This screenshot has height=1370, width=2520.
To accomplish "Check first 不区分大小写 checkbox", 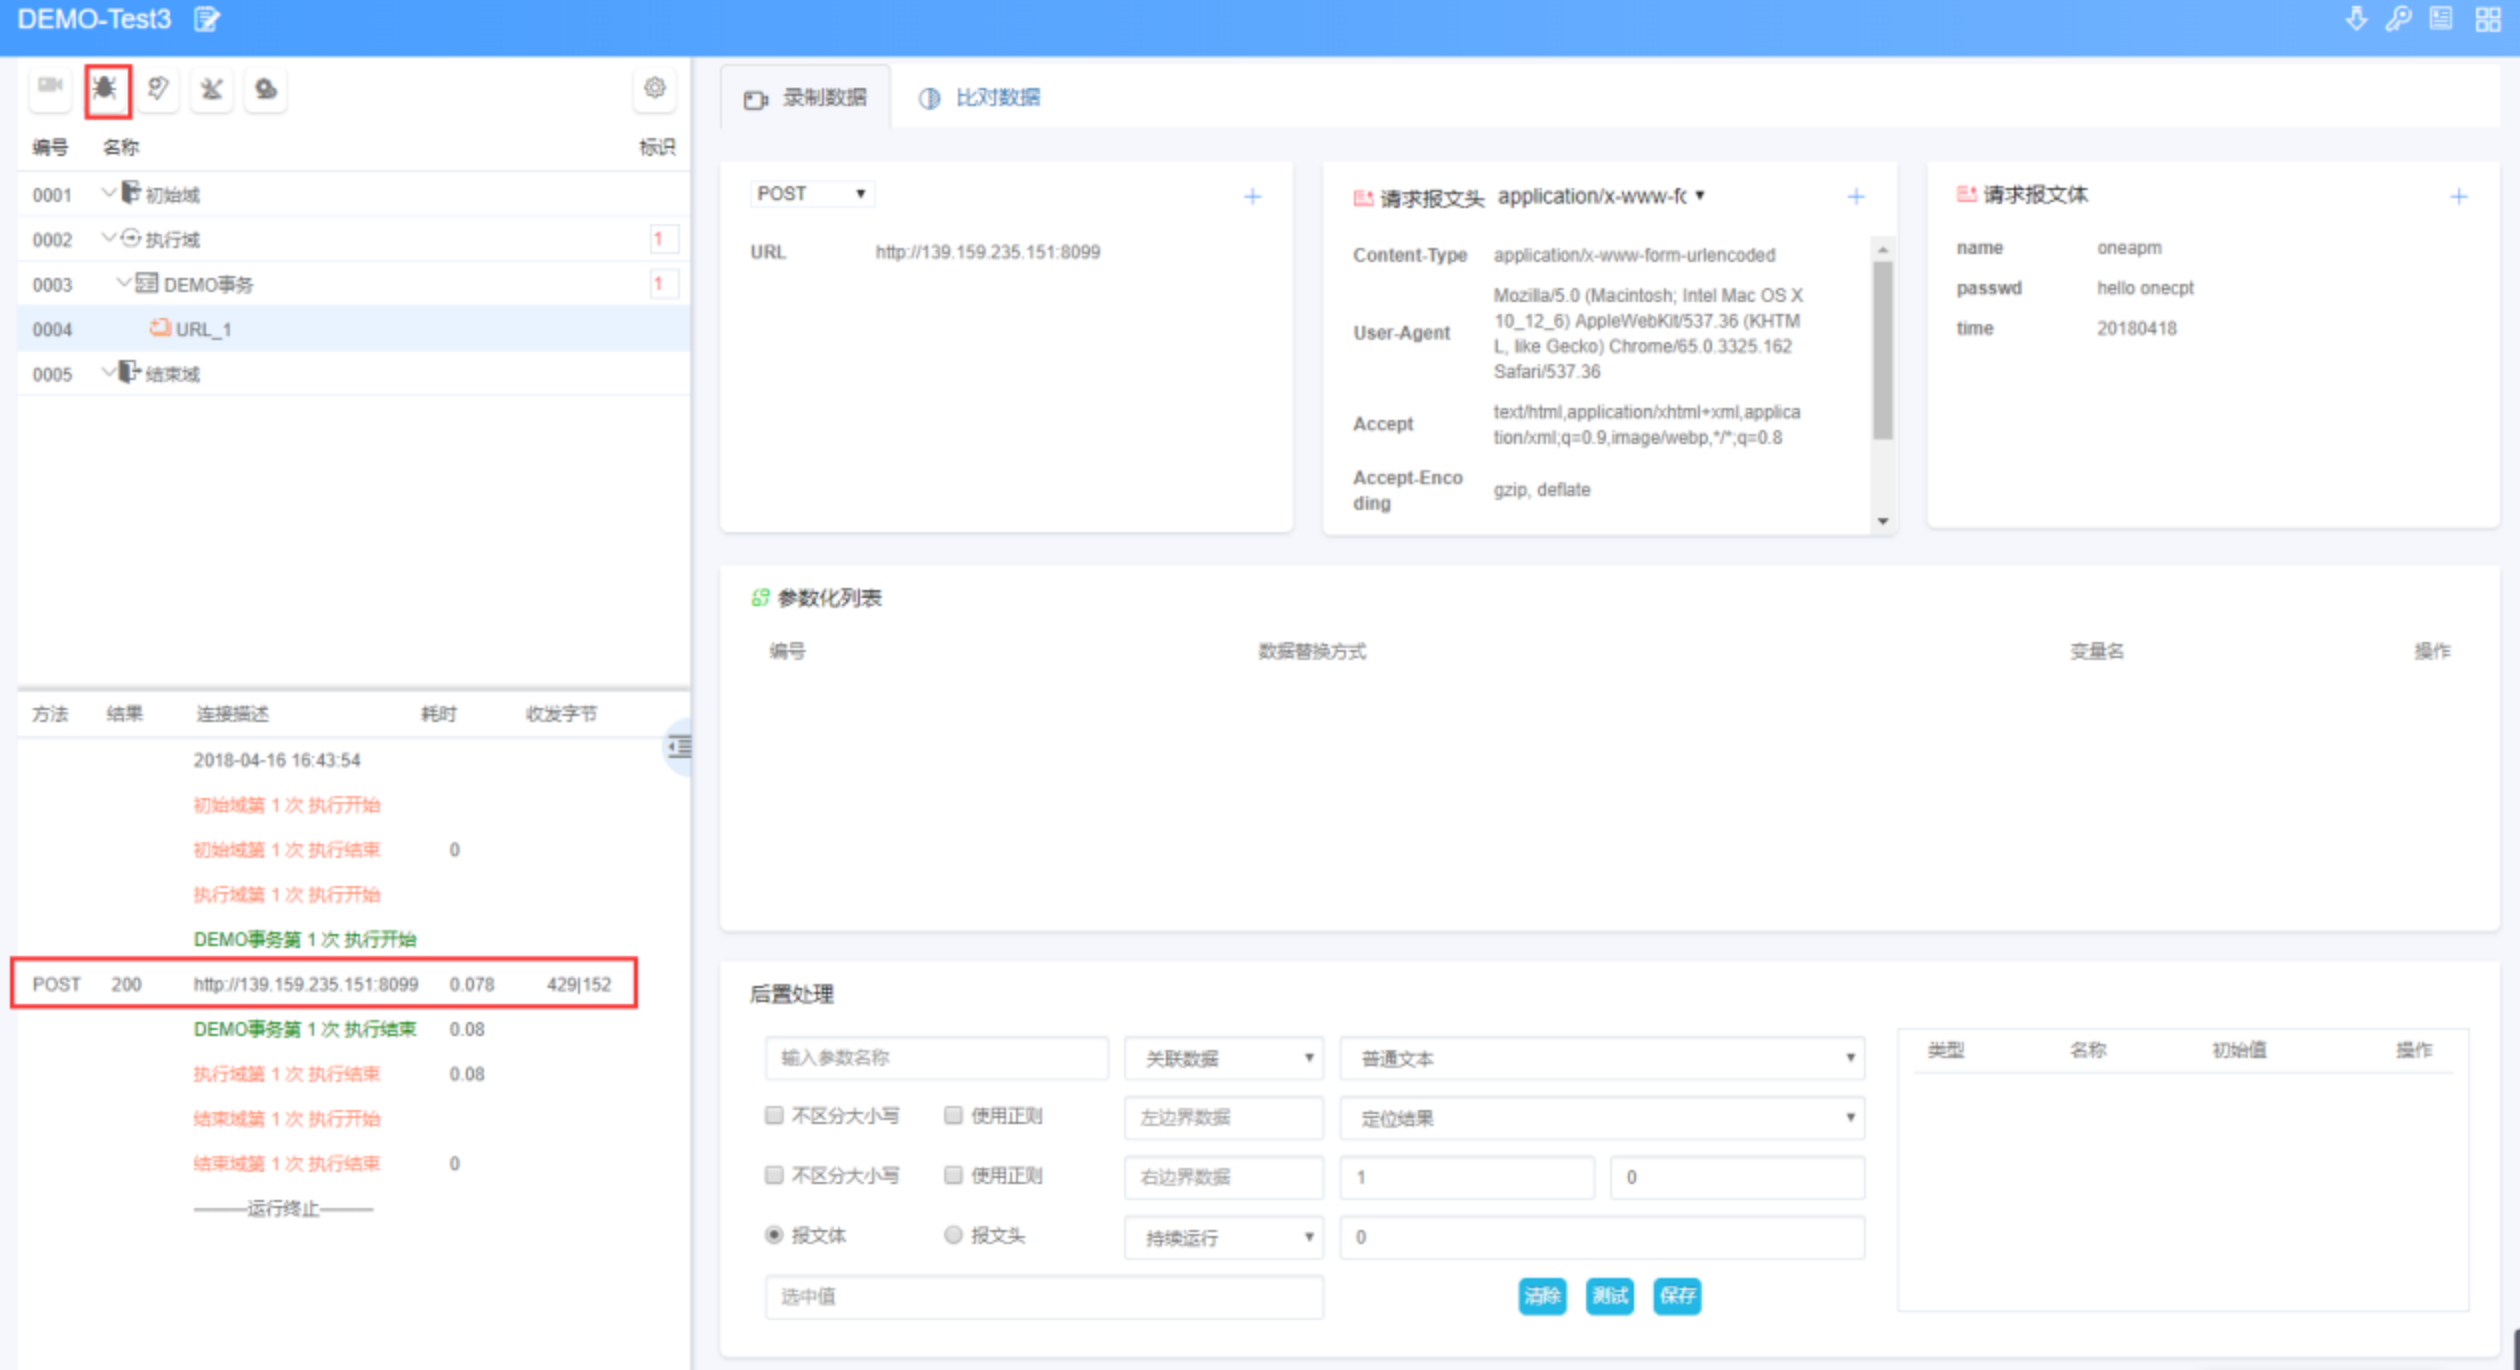I will click(773, 1115).
